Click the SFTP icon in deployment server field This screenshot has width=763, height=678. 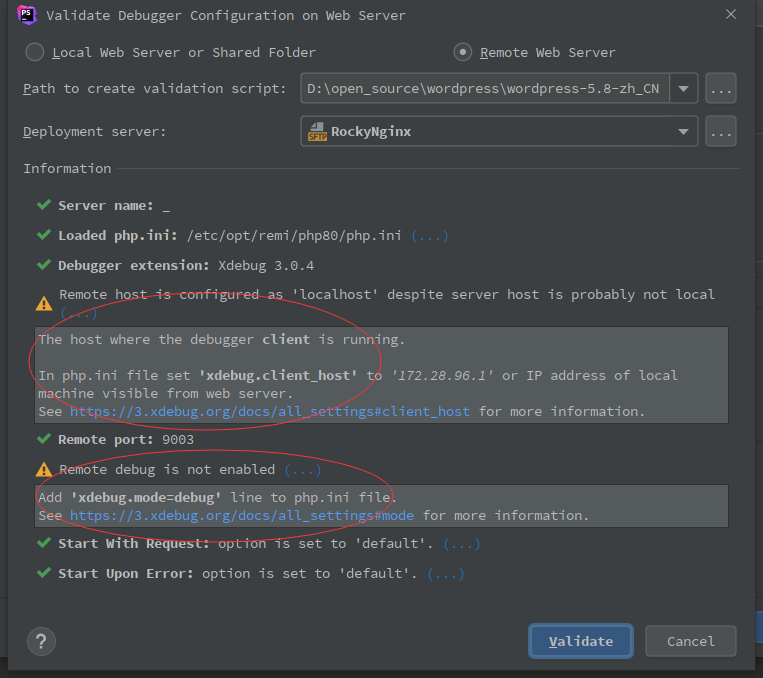[x=317, y=131]
